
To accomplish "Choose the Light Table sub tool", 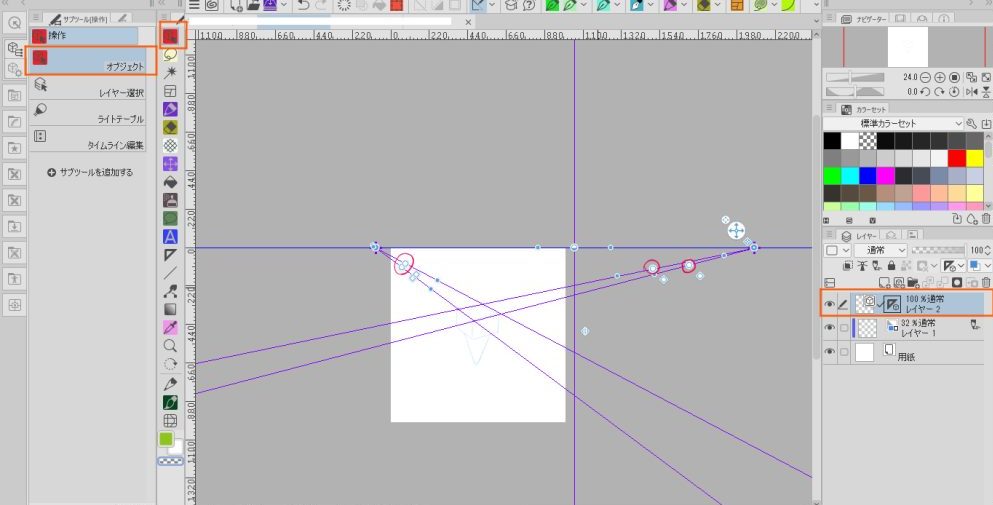I will click(90, 118).
